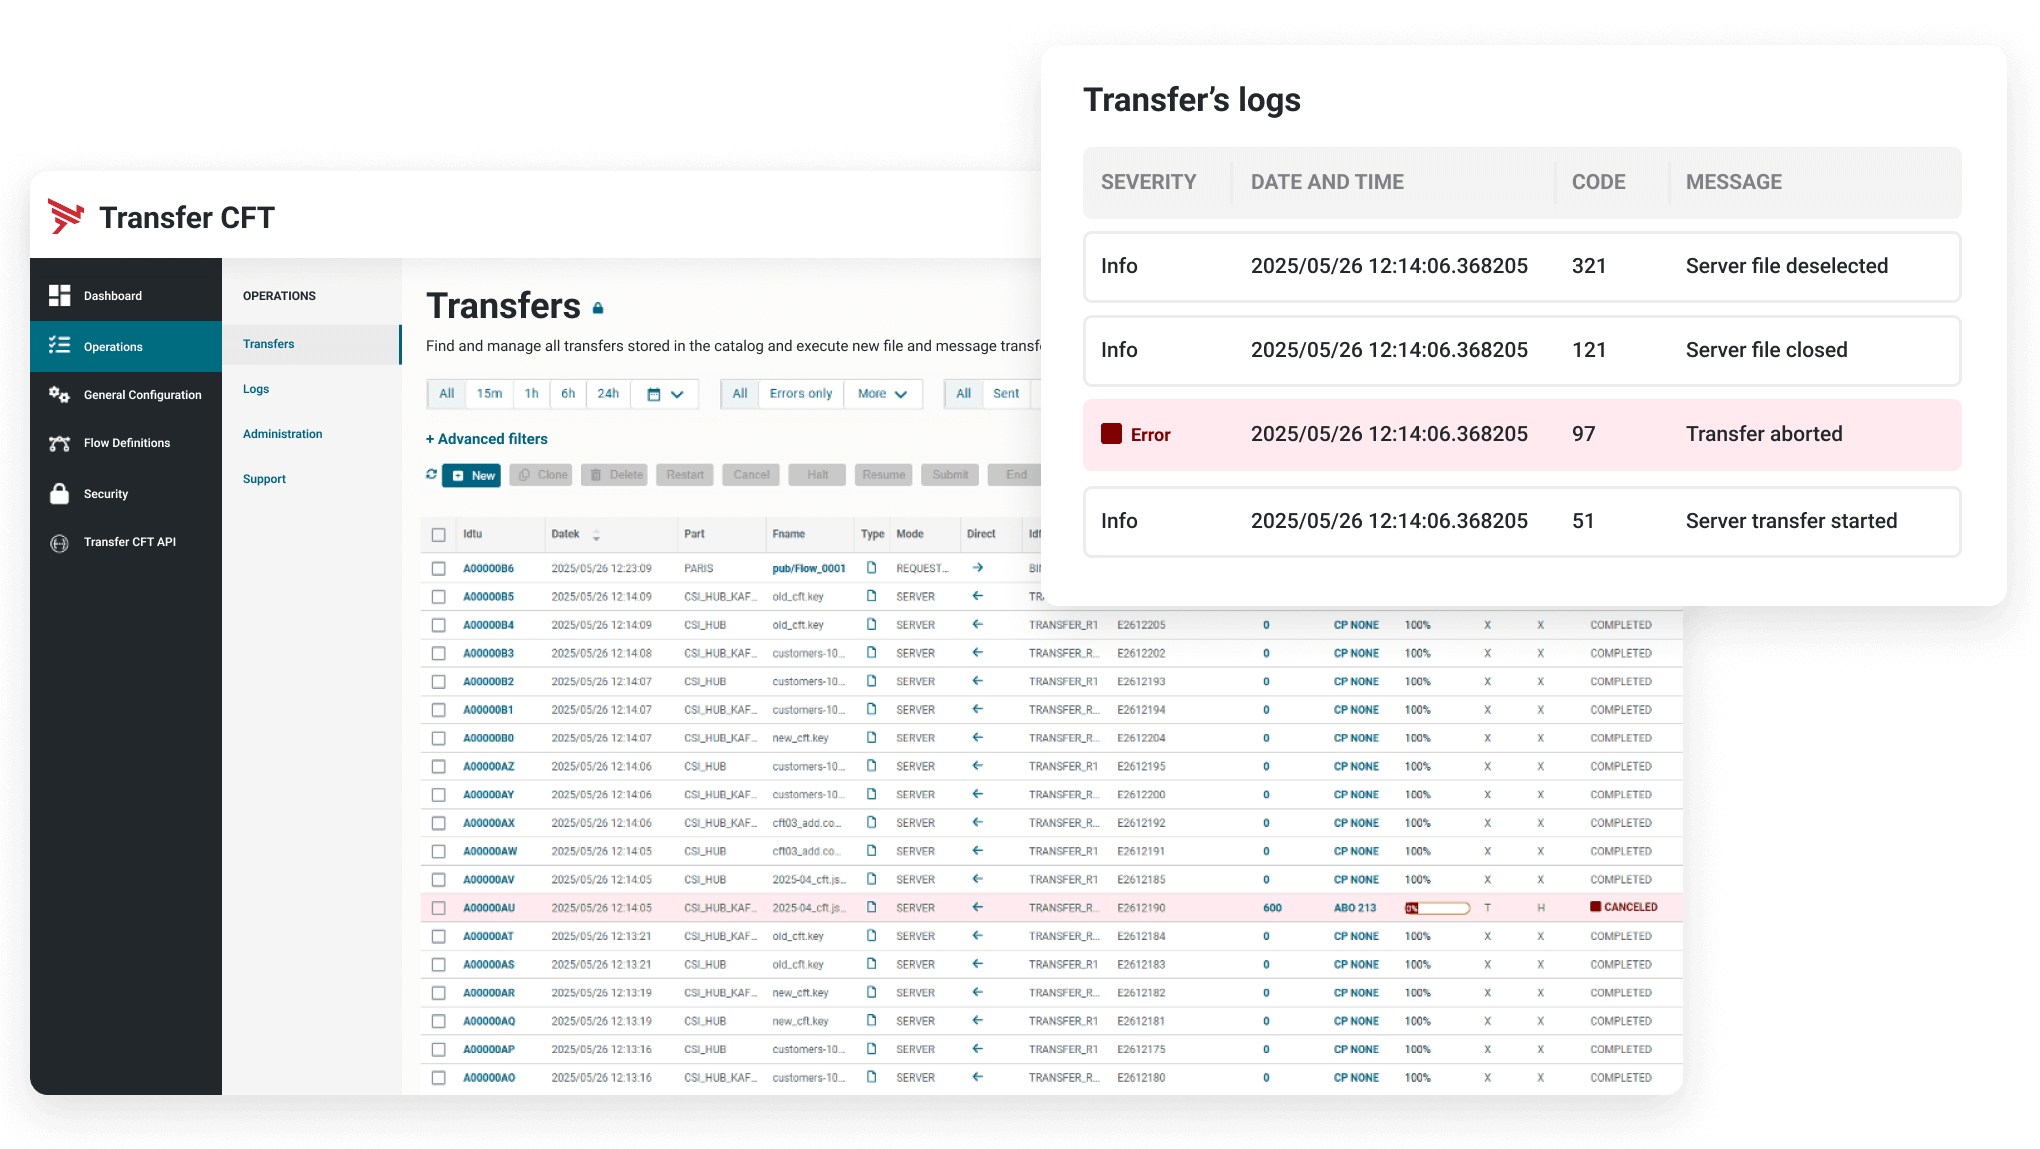Click the progress bar of canceled transfer
Screen dimensions: 2040x1149
(x=1437, y=908)
